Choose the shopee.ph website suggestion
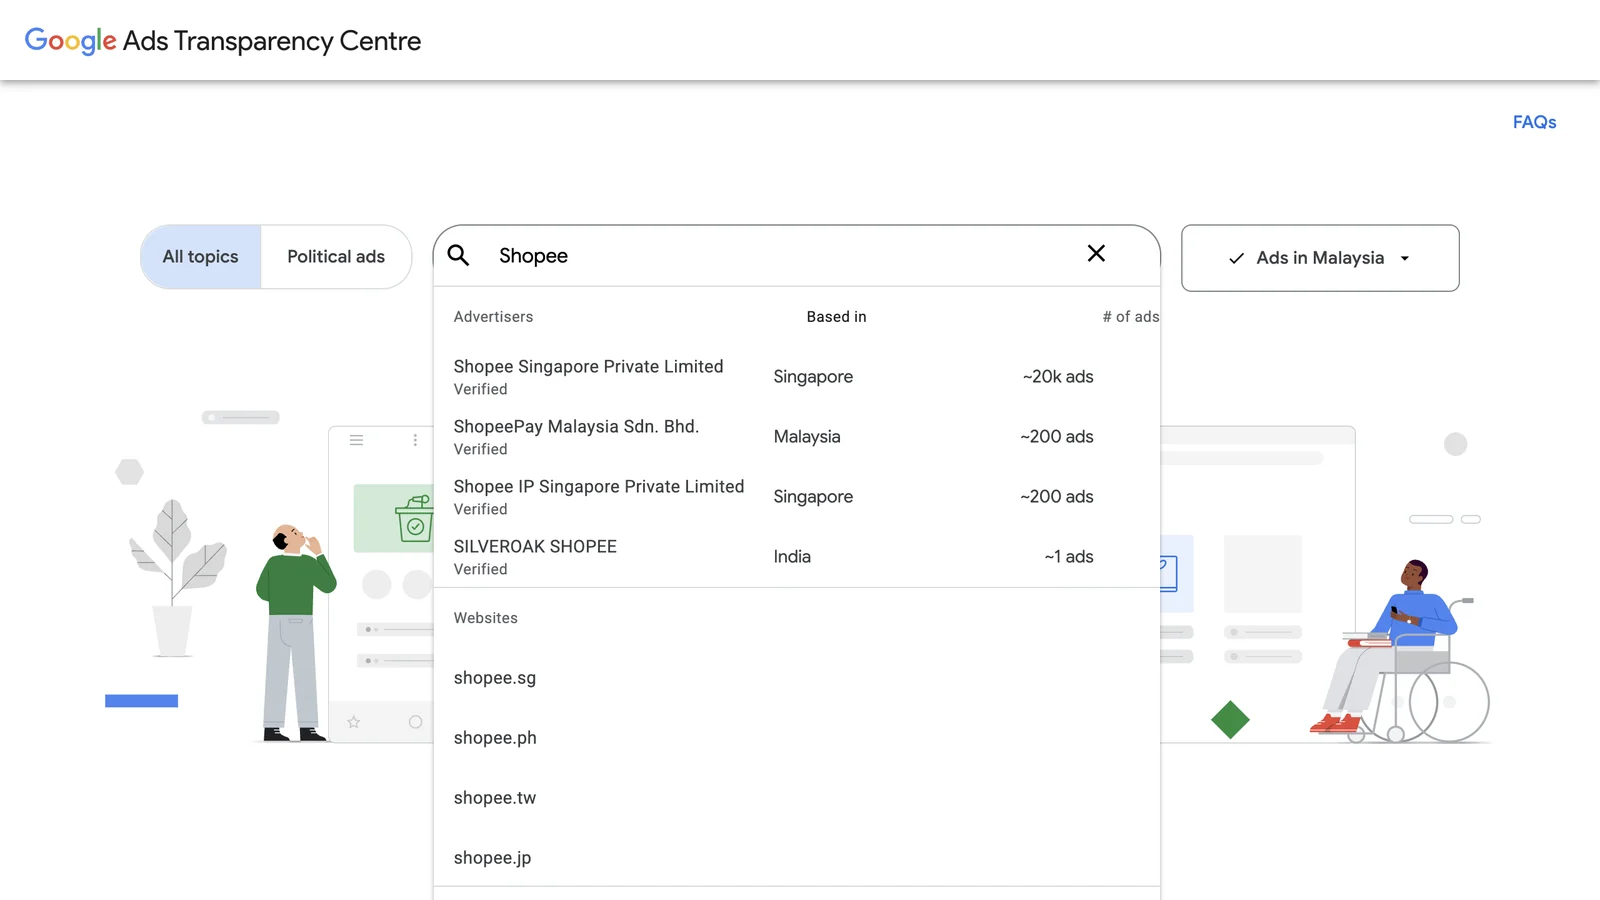The height and width of the screenshot is (900, 1600). [x=796, y=738]
